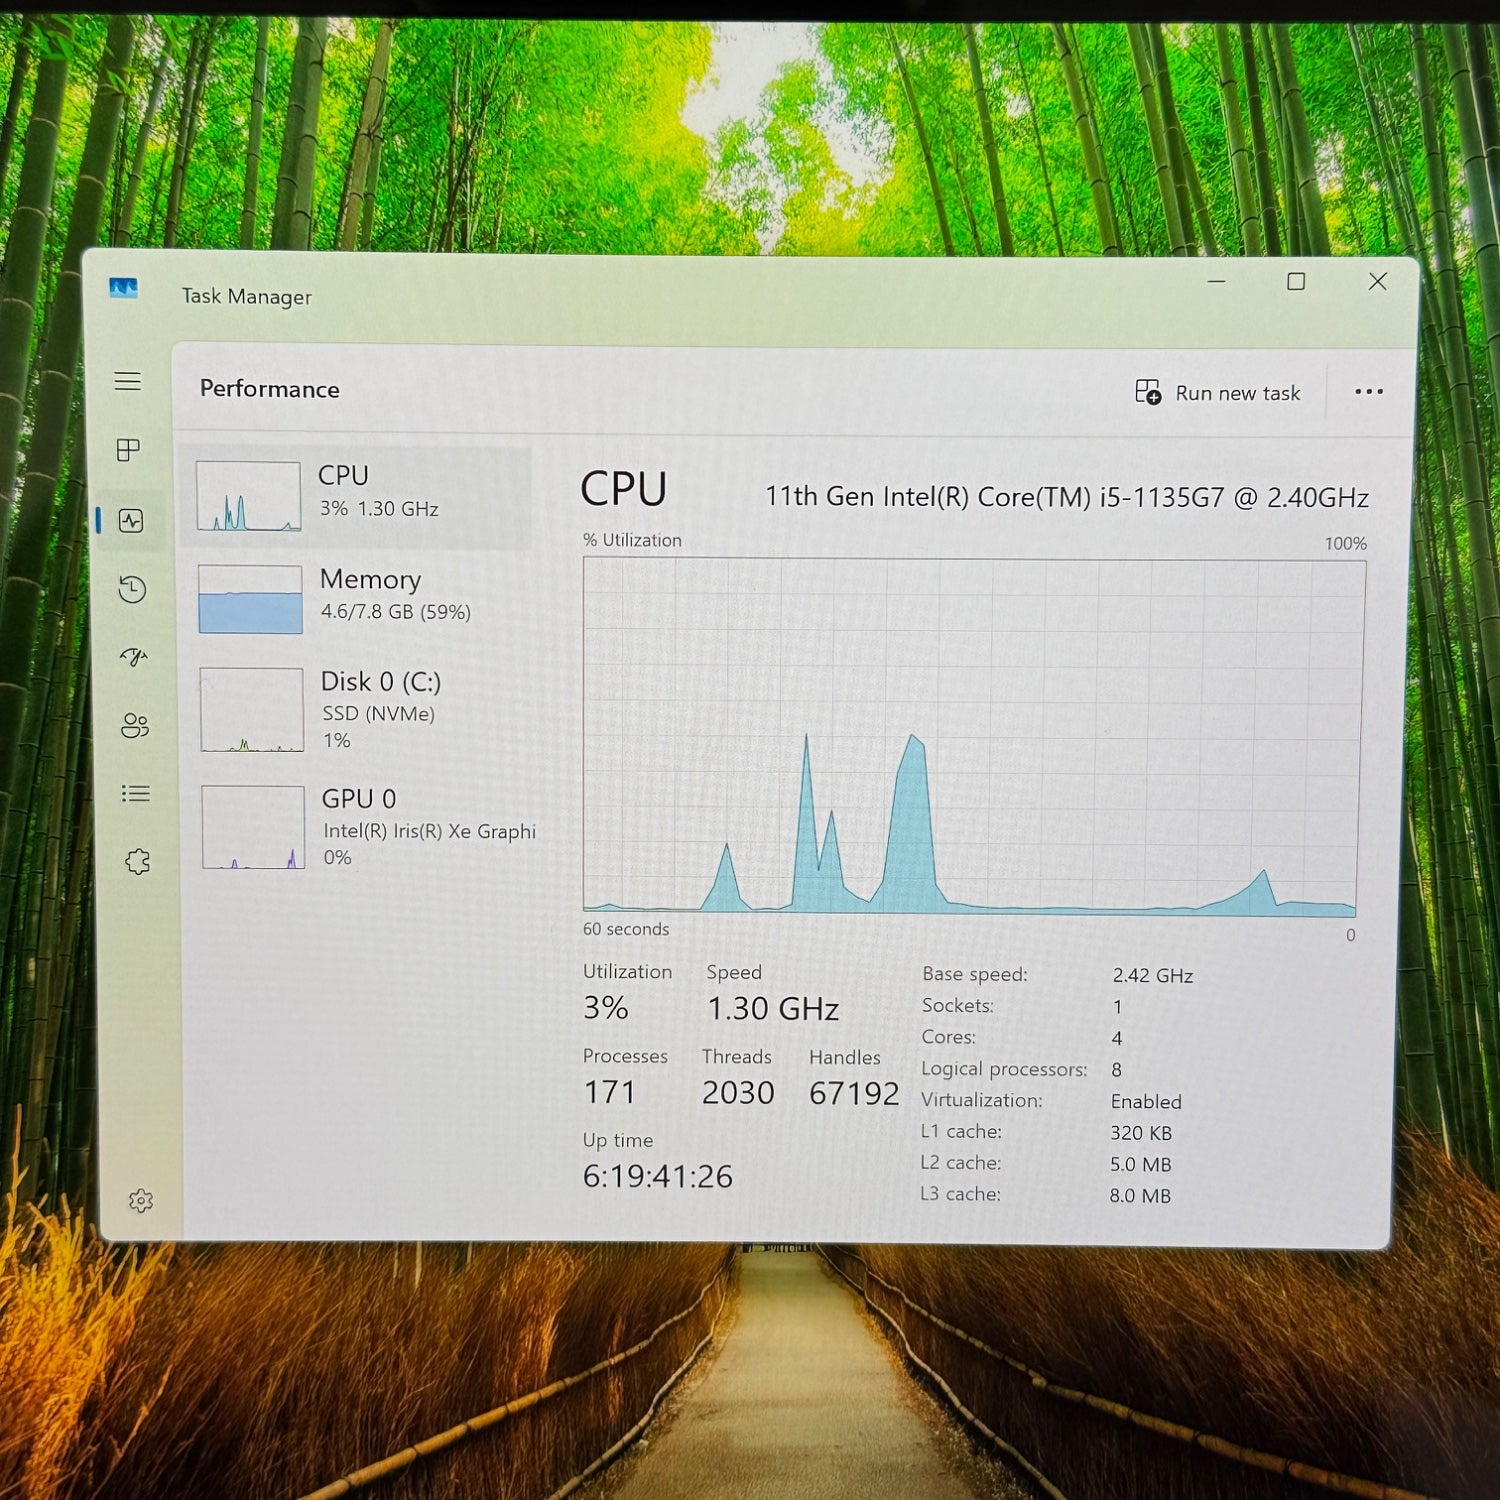
Task: Click the Memory usage thumbnail graph
Action: [x=250, y=599]
